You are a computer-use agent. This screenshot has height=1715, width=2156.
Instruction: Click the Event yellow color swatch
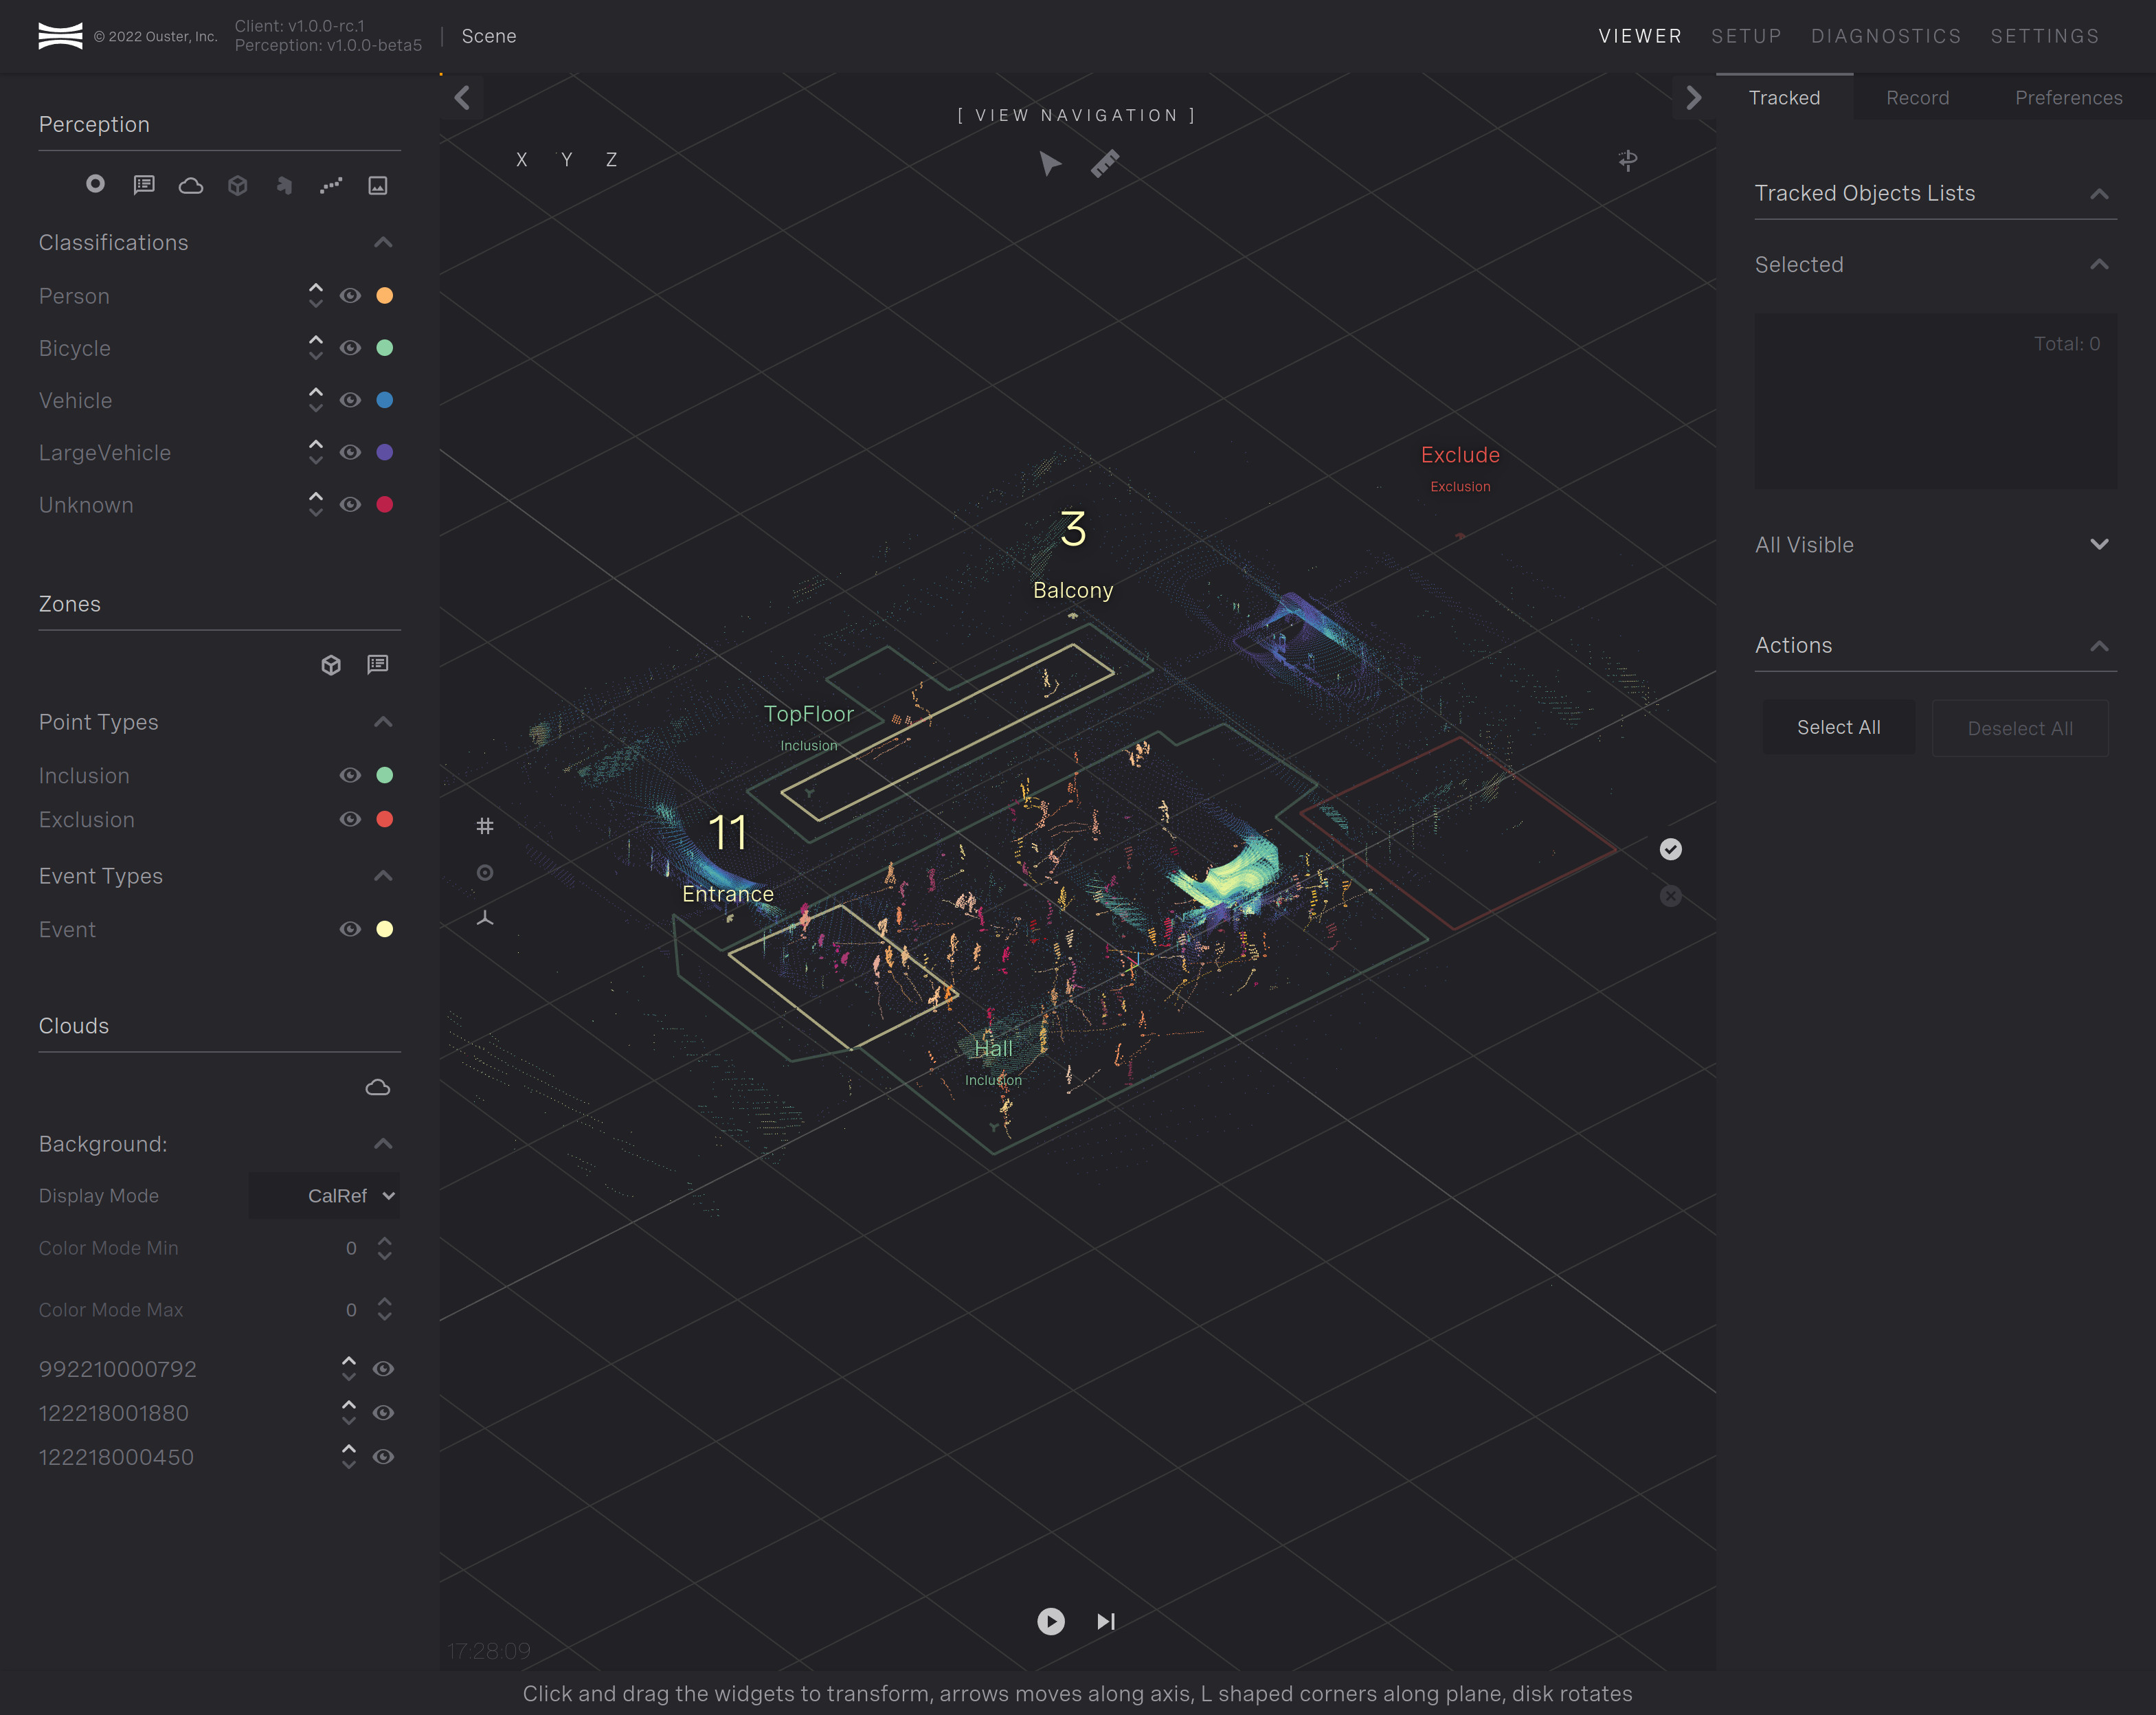click(384, 929)
